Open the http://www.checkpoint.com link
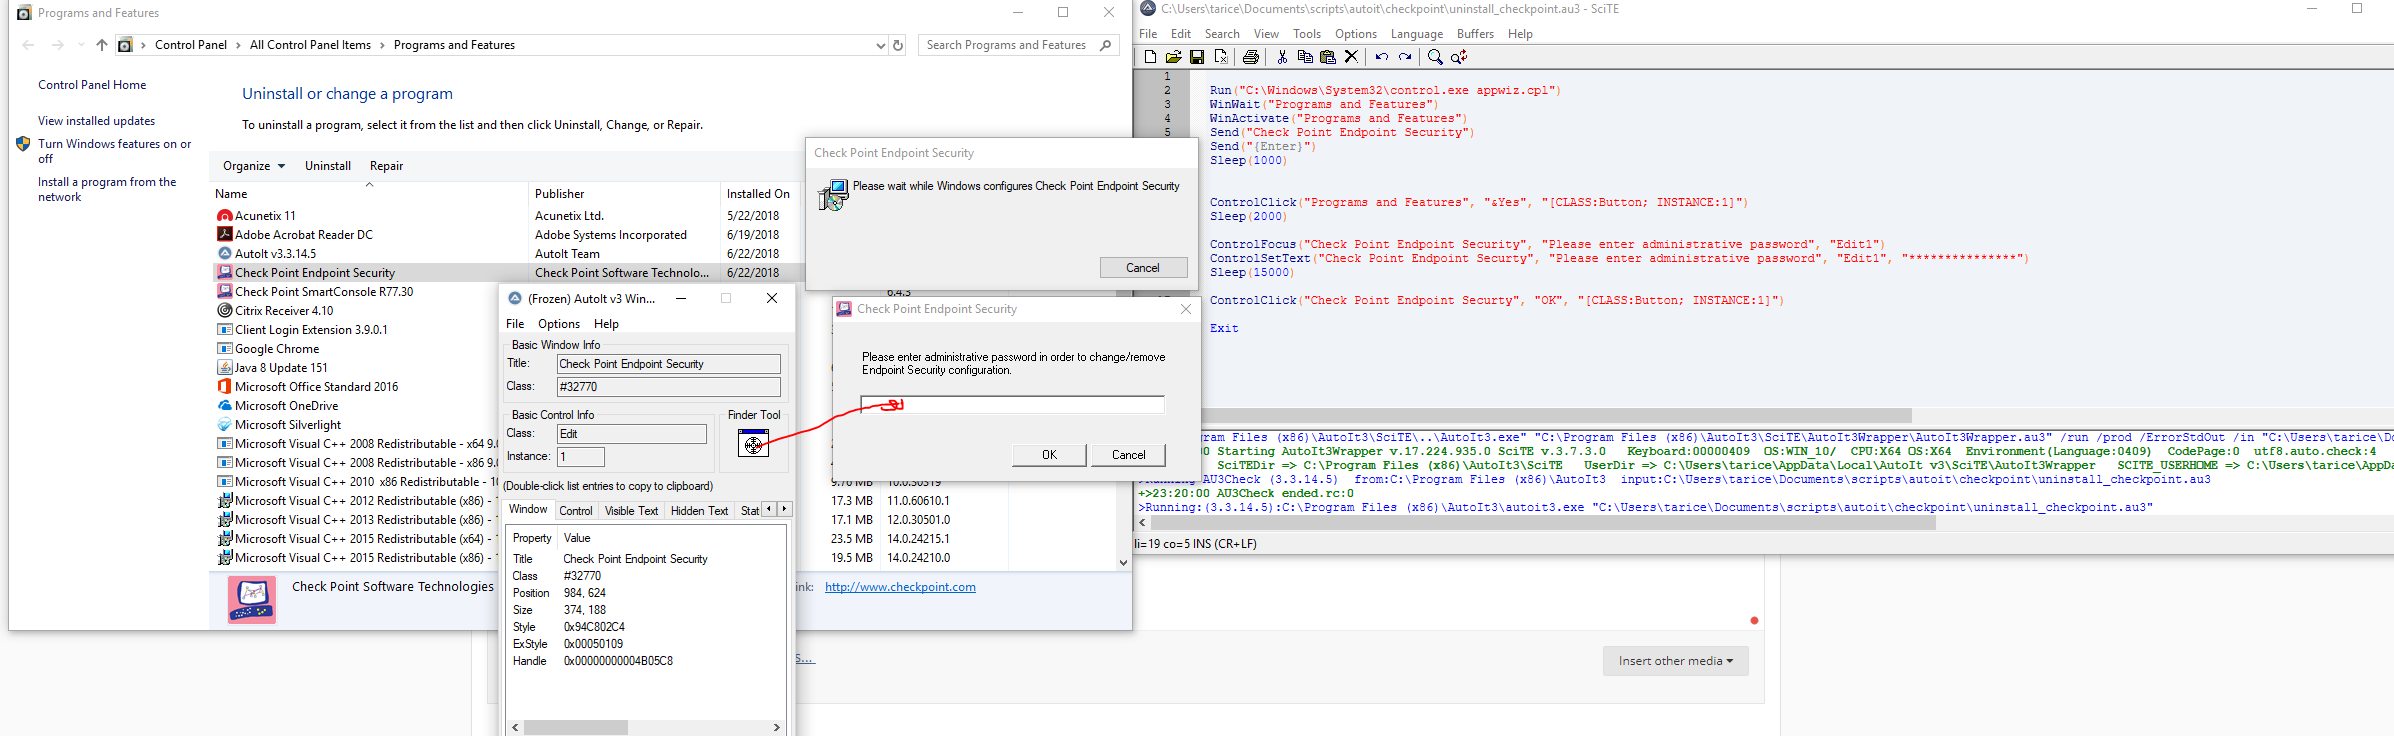This screenshot has width=2394, height=736. click(900, 587)
